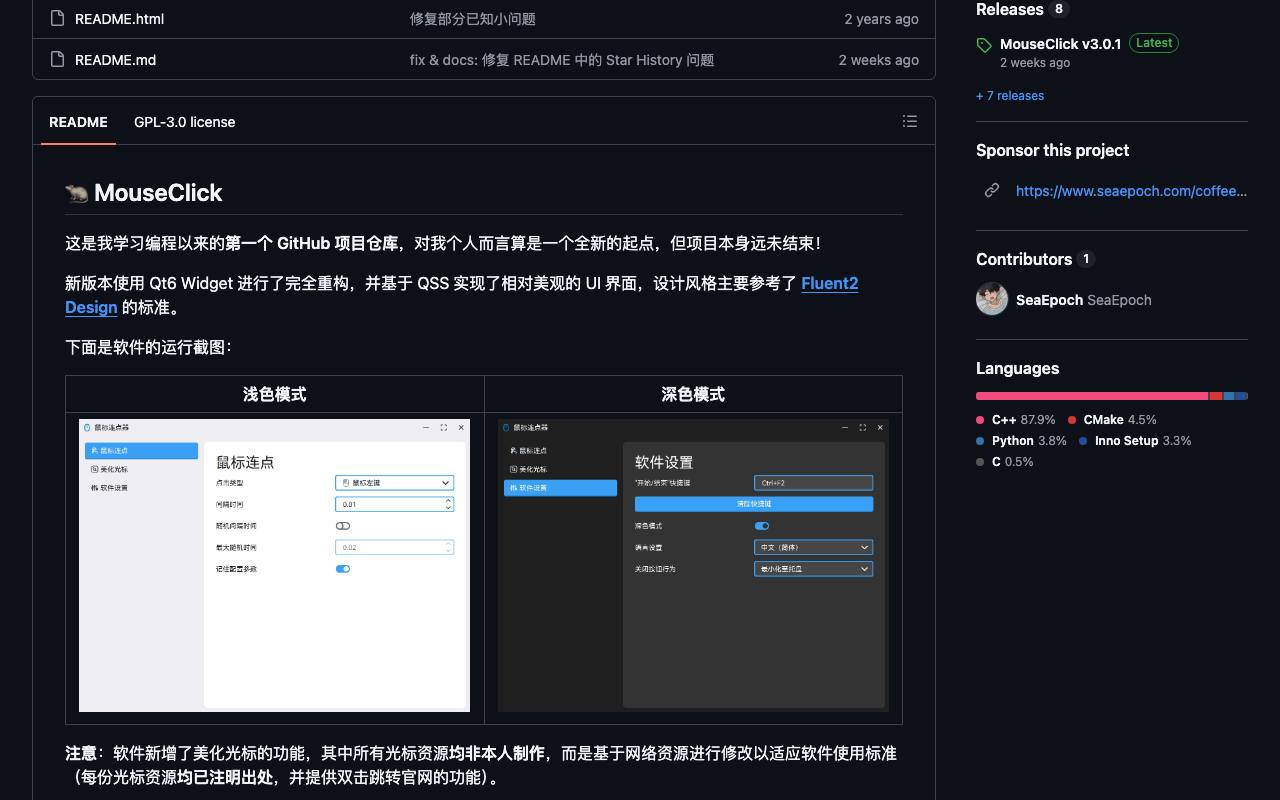1280x800 pixels.
Task: Click the C++ 87.9% language entry
Action: click(1016, 420)
